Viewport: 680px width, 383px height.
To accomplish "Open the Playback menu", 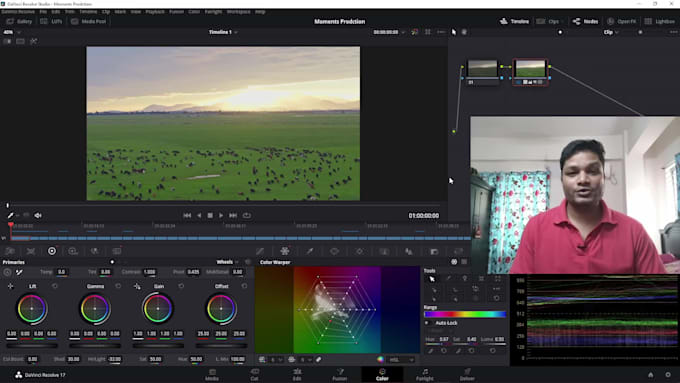I will click(155, 12).
